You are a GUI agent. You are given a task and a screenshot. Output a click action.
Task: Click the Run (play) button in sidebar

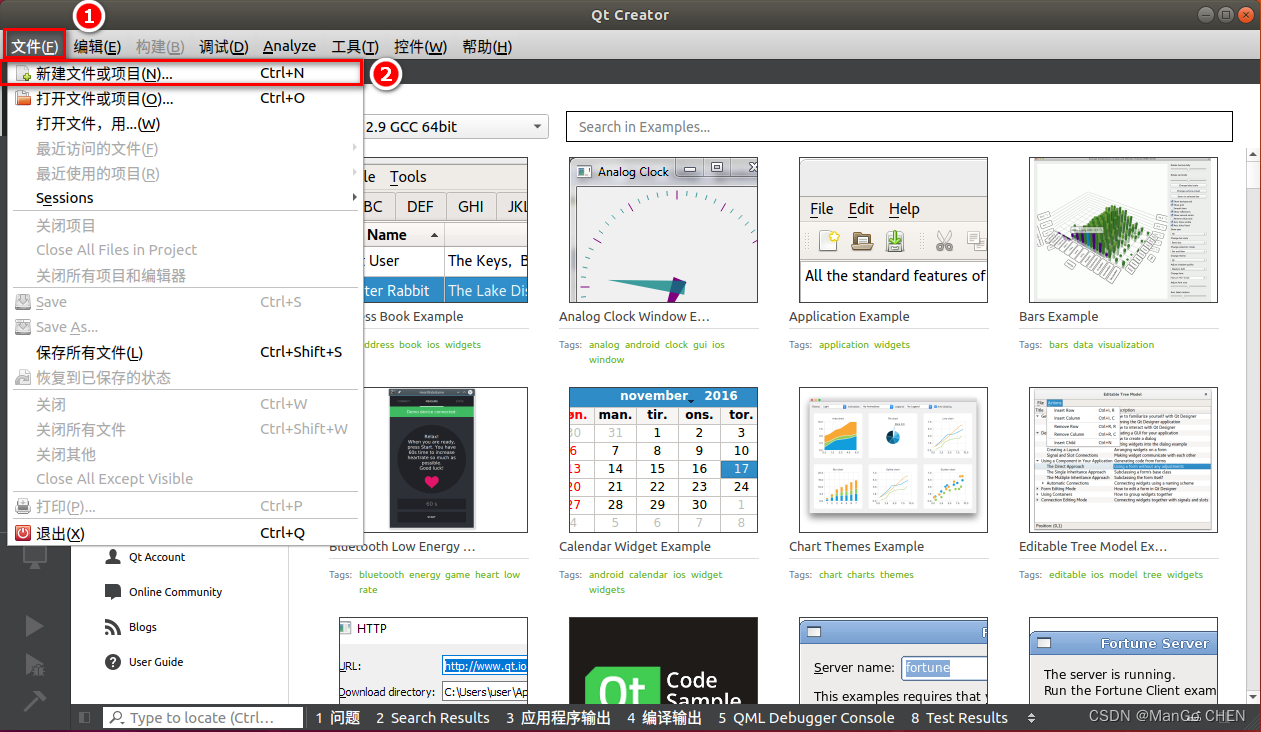point(34,626)
